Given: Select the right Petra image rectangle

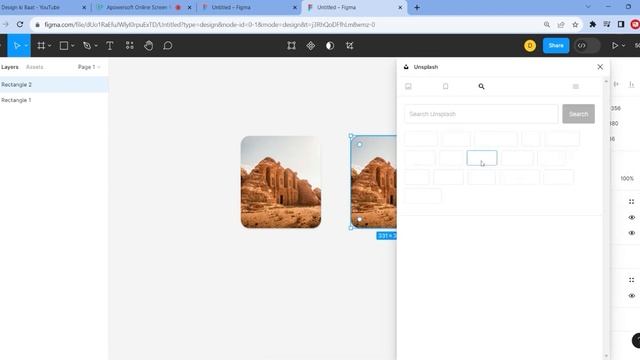Looking at the screenshot, I should (374, 182).
